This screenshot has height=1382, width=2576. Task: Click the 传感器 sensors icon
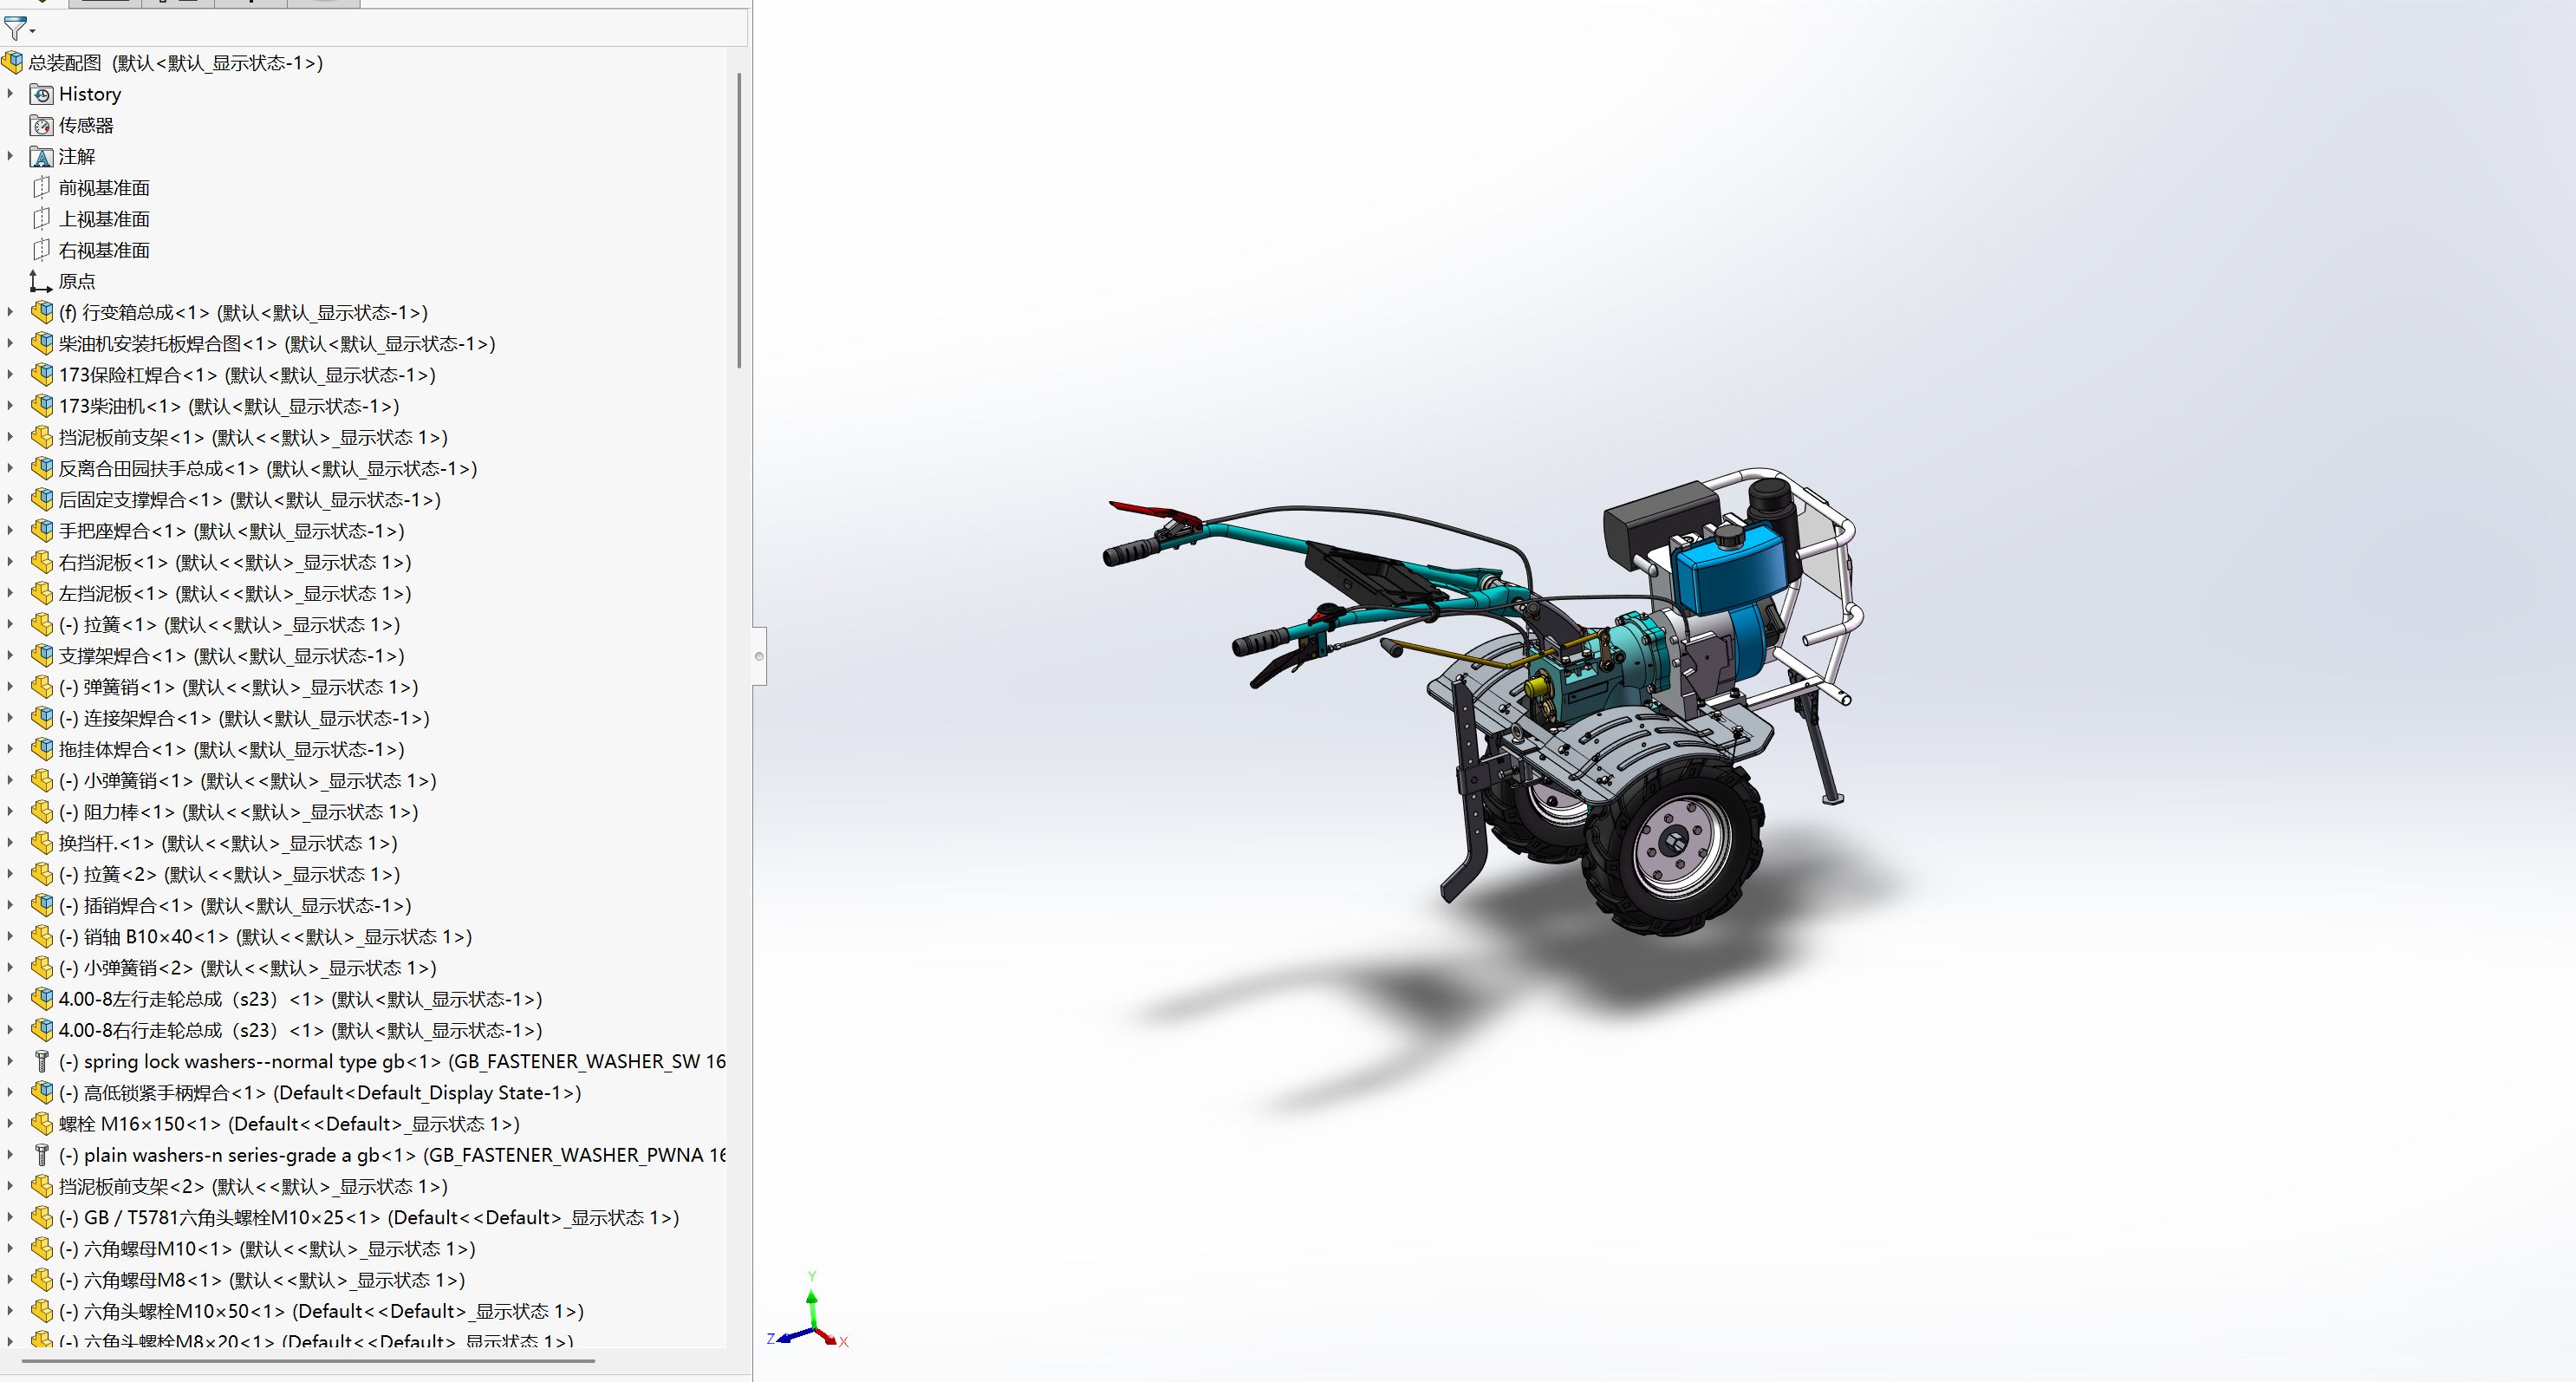click(x=41, y=125)
